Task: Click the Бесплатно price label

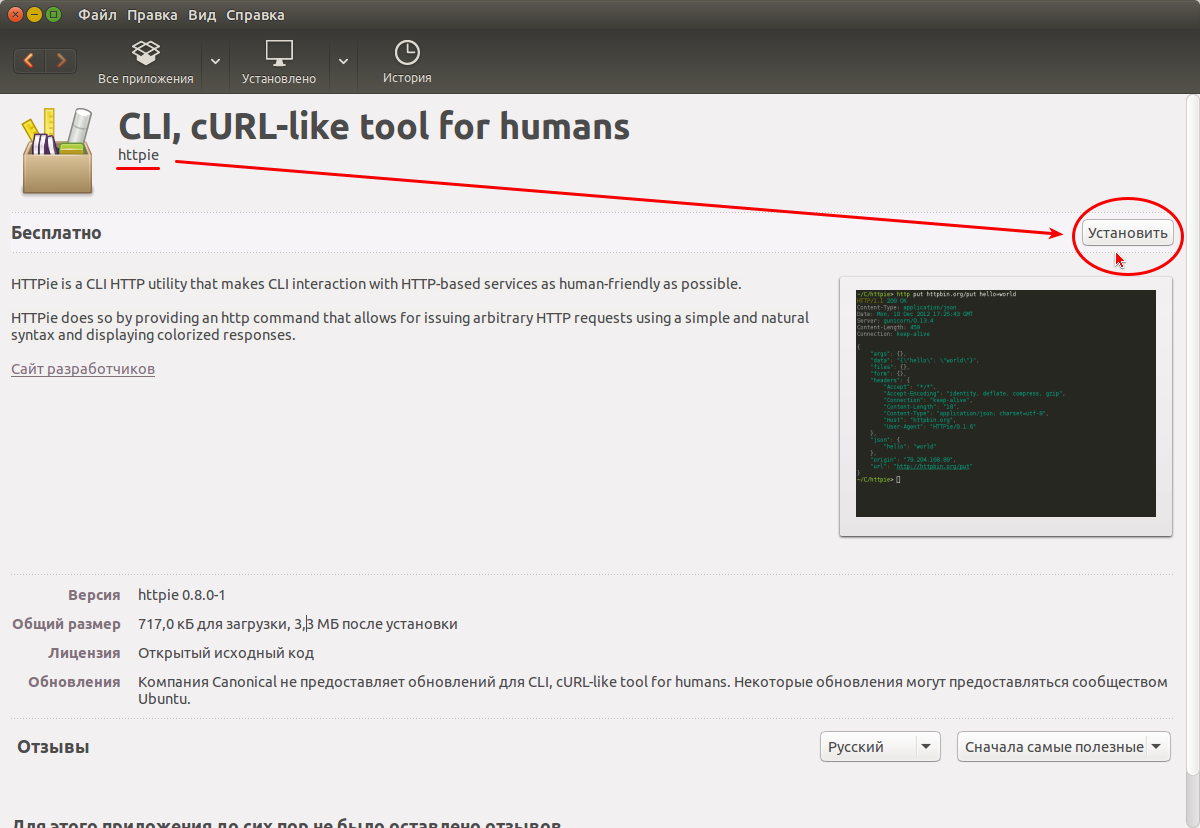Action: pos(56,233)
